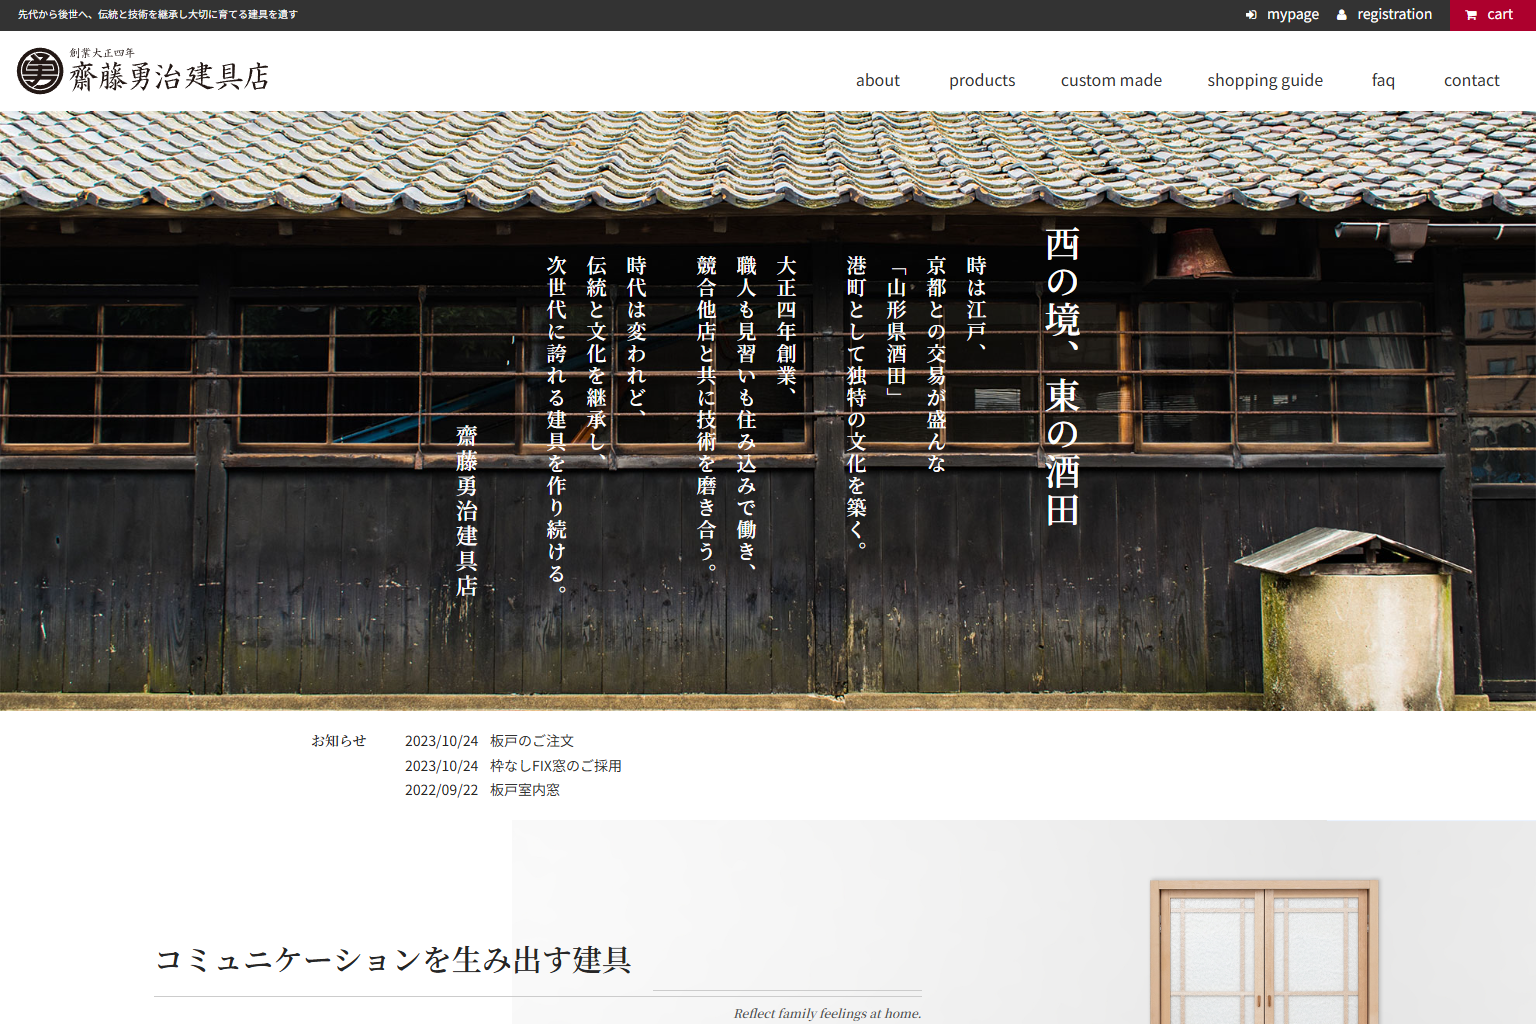Open the 板戸のご注文 news item

[531, 741]
